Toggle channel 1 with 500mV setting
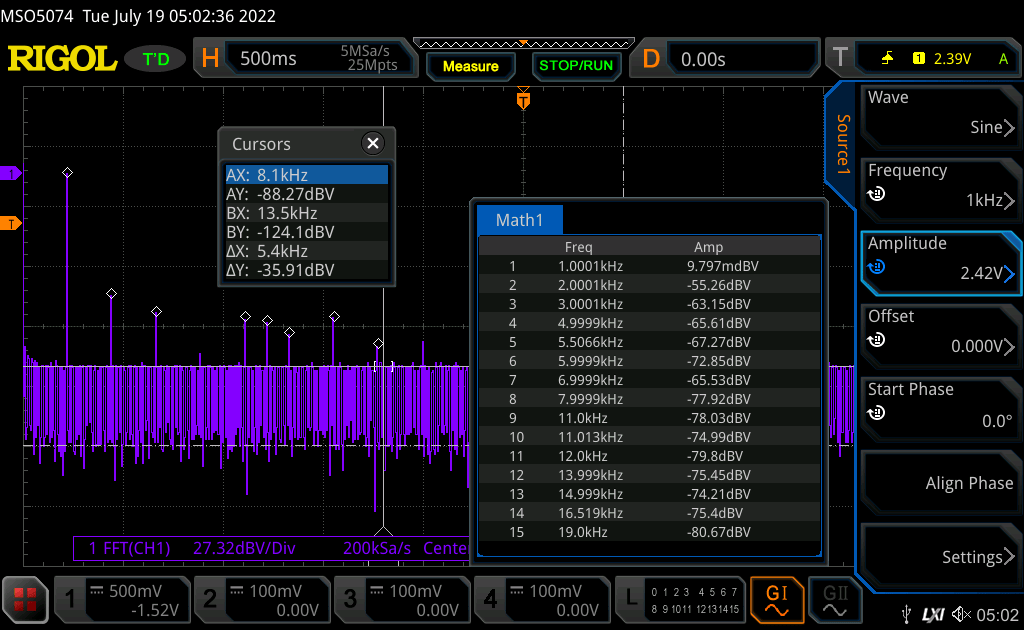Viewport: 1024px width, 630px height. 123,599
